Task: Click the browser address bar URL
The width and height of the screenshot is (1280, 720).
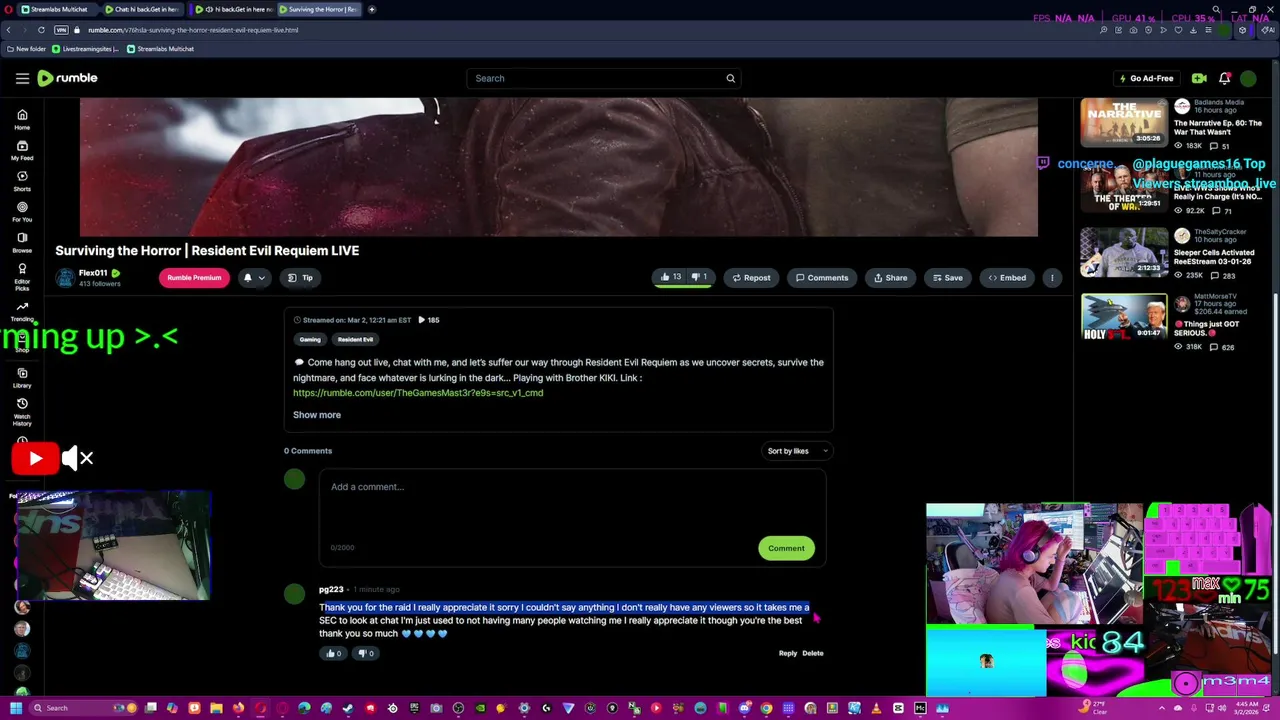Action: point(192,30)
